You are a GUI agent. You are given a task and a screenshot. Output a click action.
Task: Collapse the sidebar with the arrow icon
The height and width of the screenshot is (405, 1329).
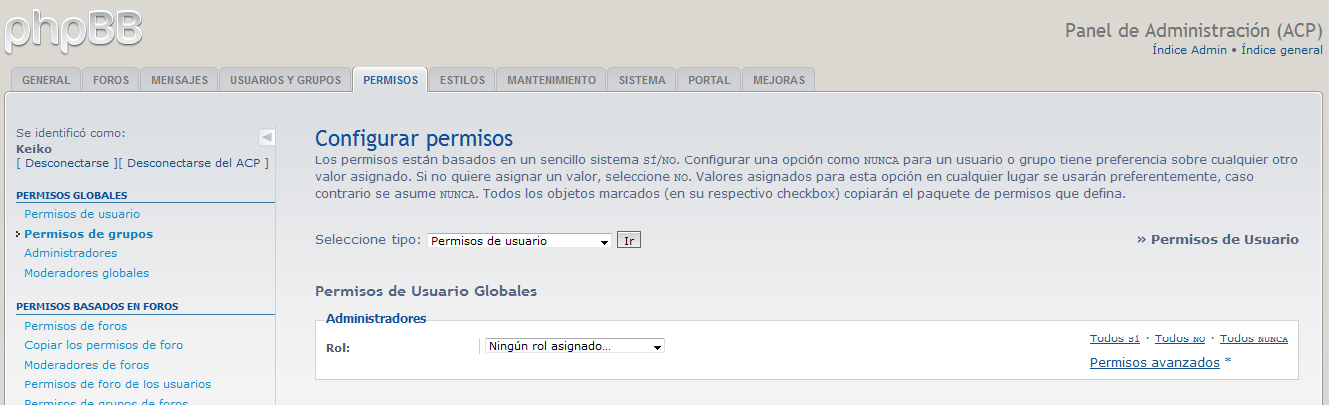coord(267,137)
